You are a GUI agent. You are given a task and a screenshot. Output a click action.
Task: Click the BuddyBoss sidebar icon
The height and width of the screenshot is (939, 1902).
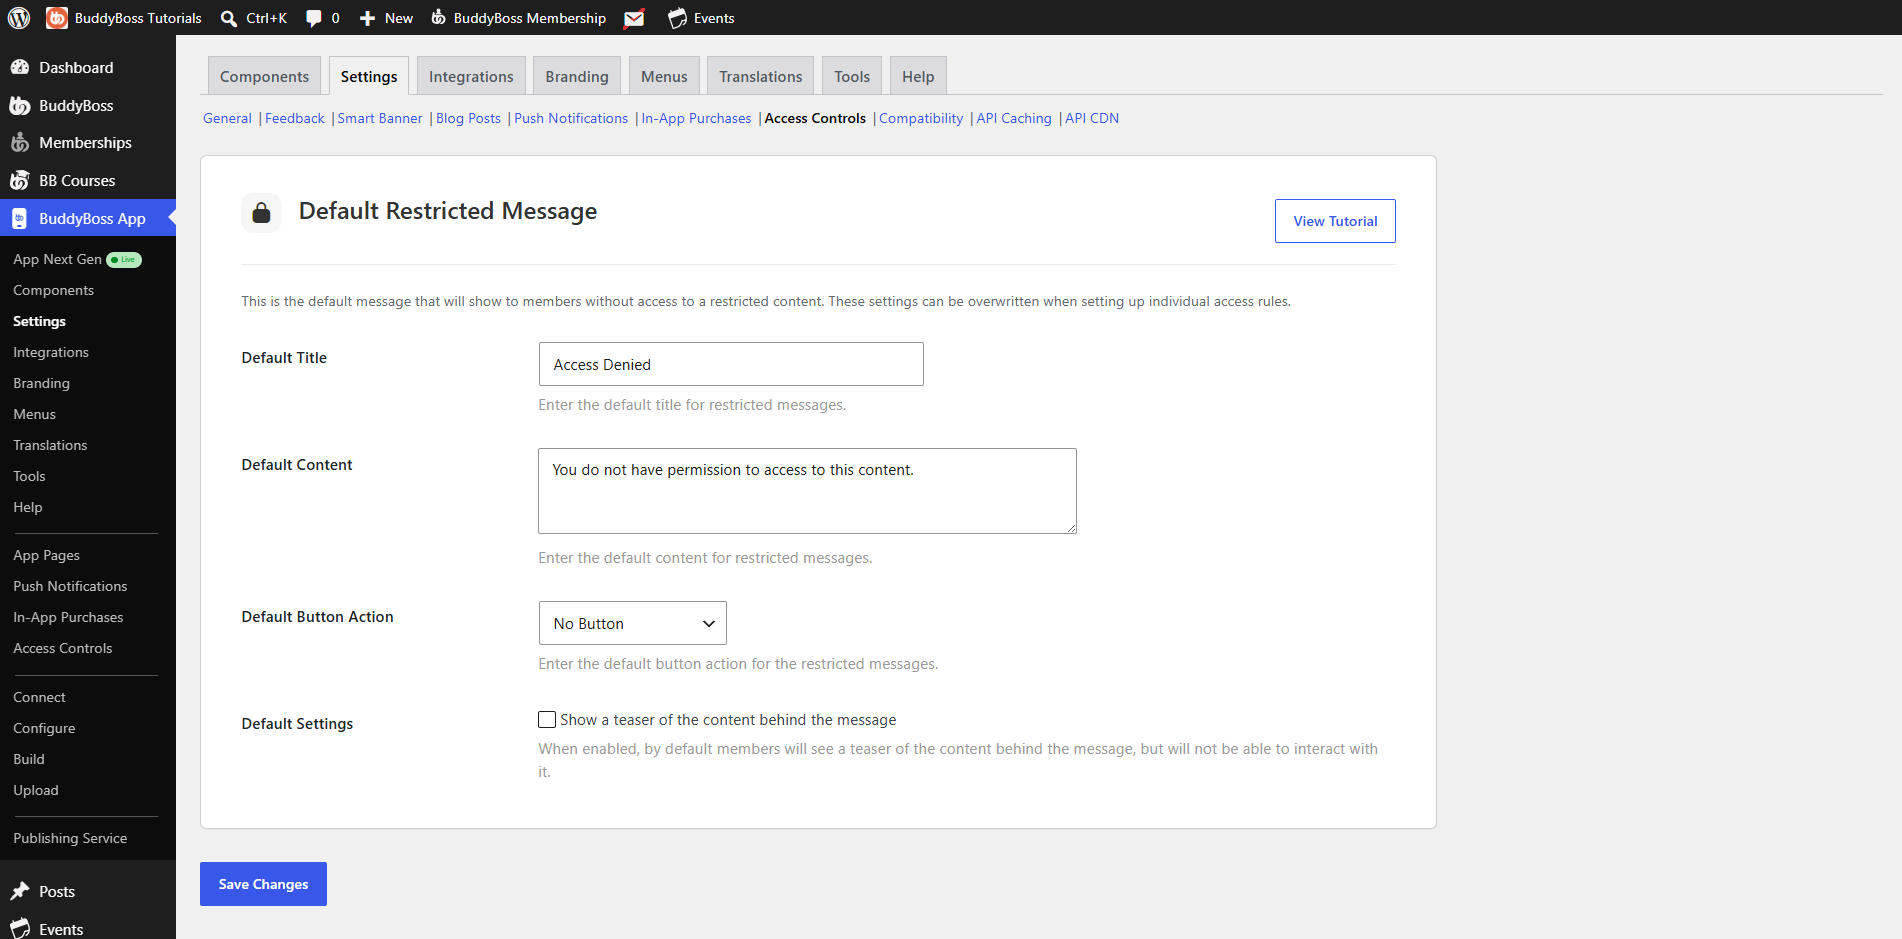click(x=20, y=105)
